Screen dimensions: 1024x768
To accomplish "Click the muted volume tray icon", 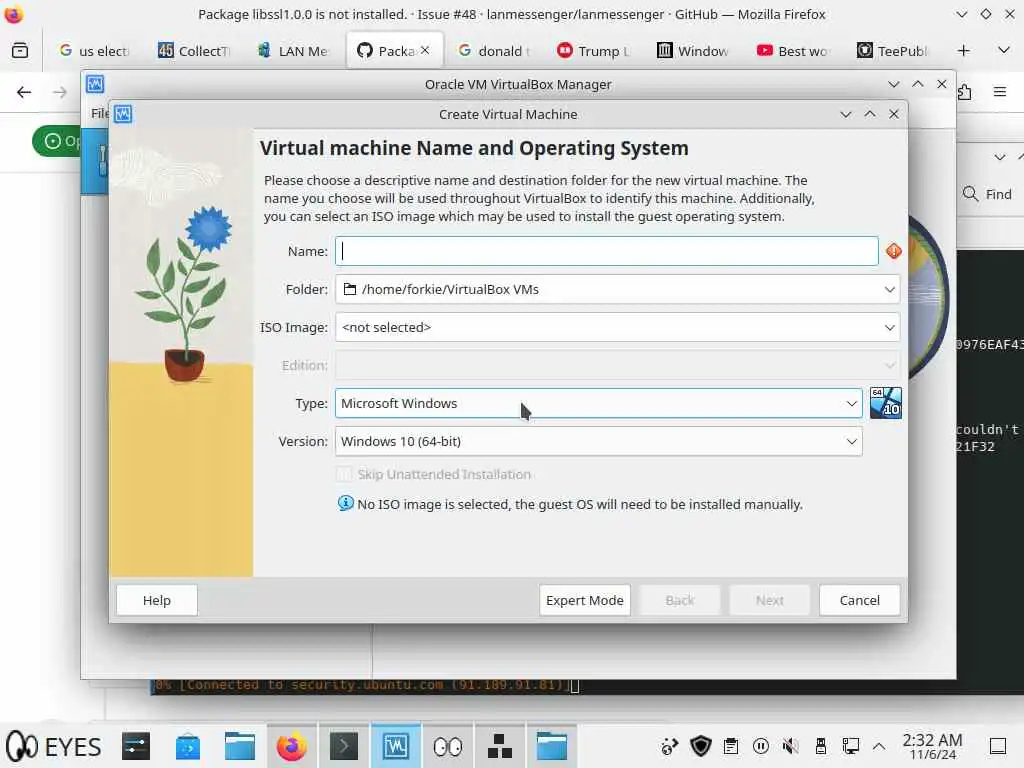I will (791, 746).
